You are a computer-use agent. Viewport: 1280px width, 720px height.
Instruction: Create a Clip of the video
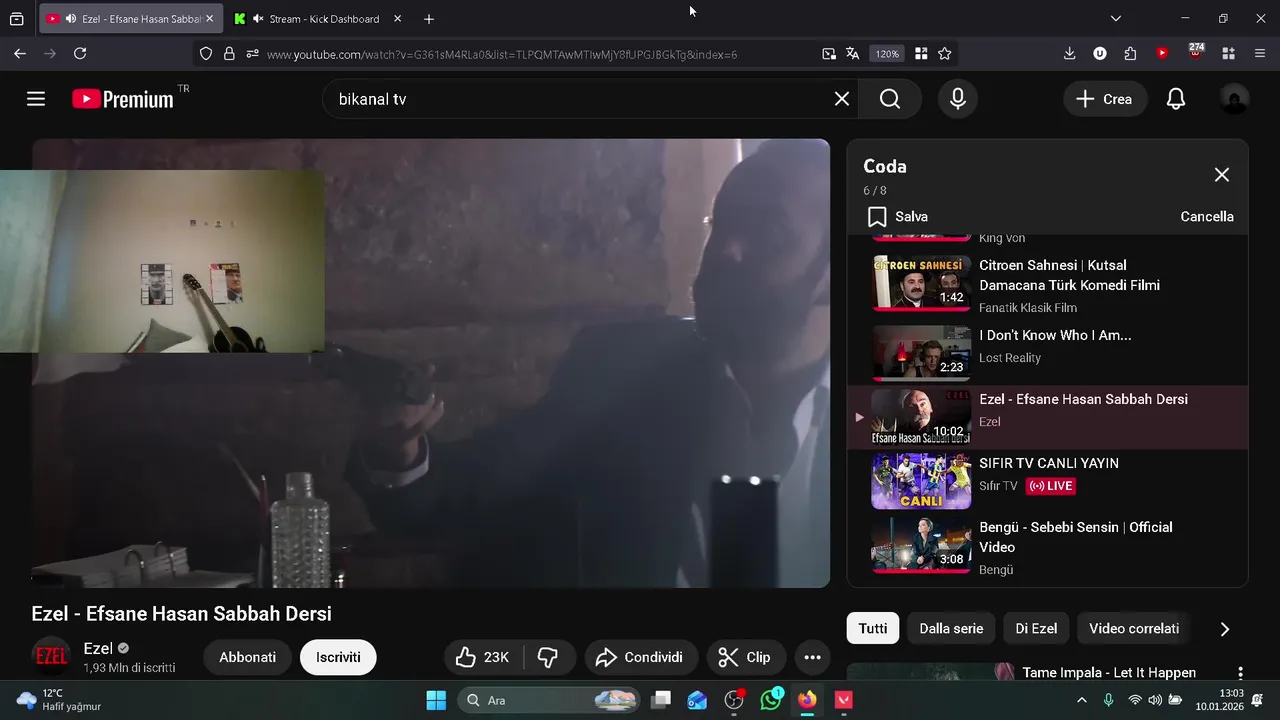(745, 657)
